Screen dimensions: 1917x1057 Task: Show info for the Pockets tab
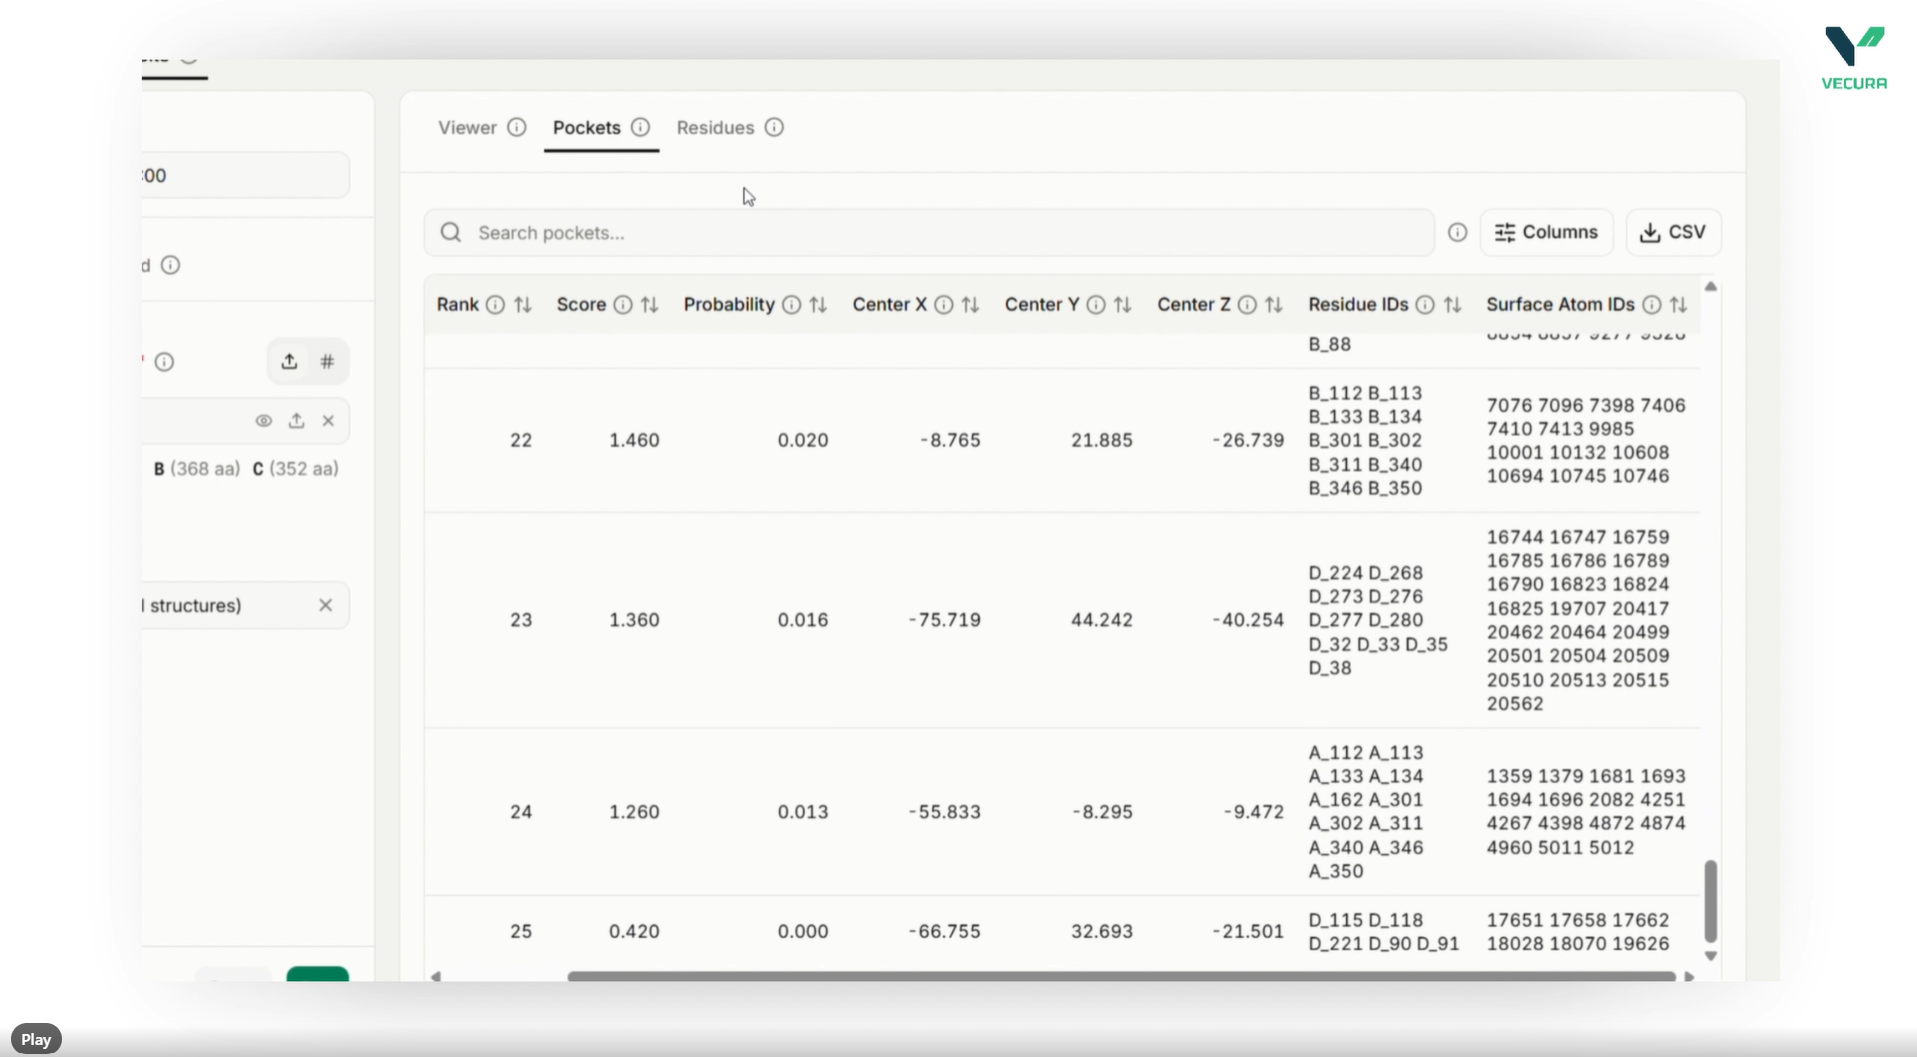tap(641, 128)
